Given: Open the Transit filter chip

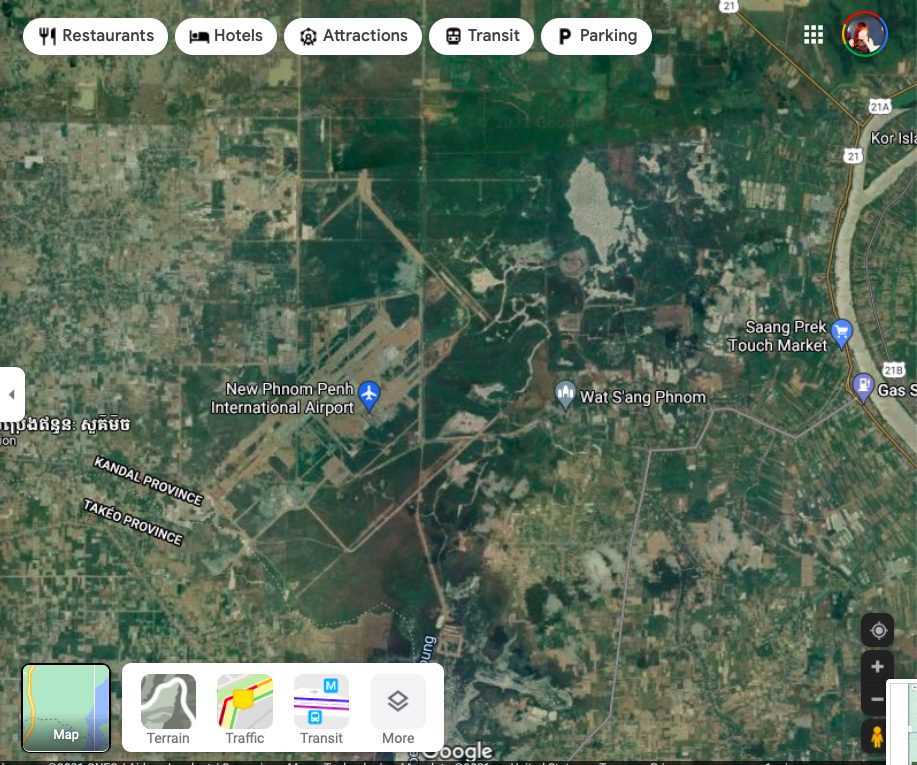Looking at the screenshot, I should (481, 36).
